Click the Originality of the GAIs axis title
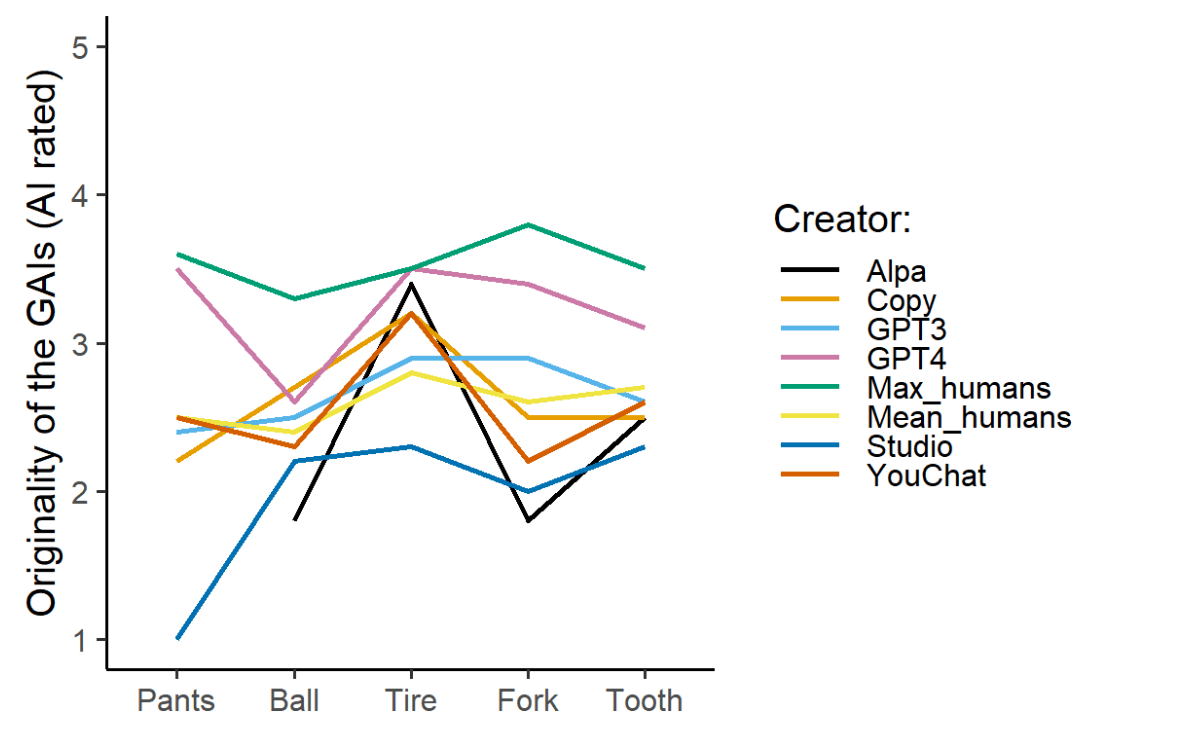Viewport: 1180px width, 744px height. tap(42, 343)
